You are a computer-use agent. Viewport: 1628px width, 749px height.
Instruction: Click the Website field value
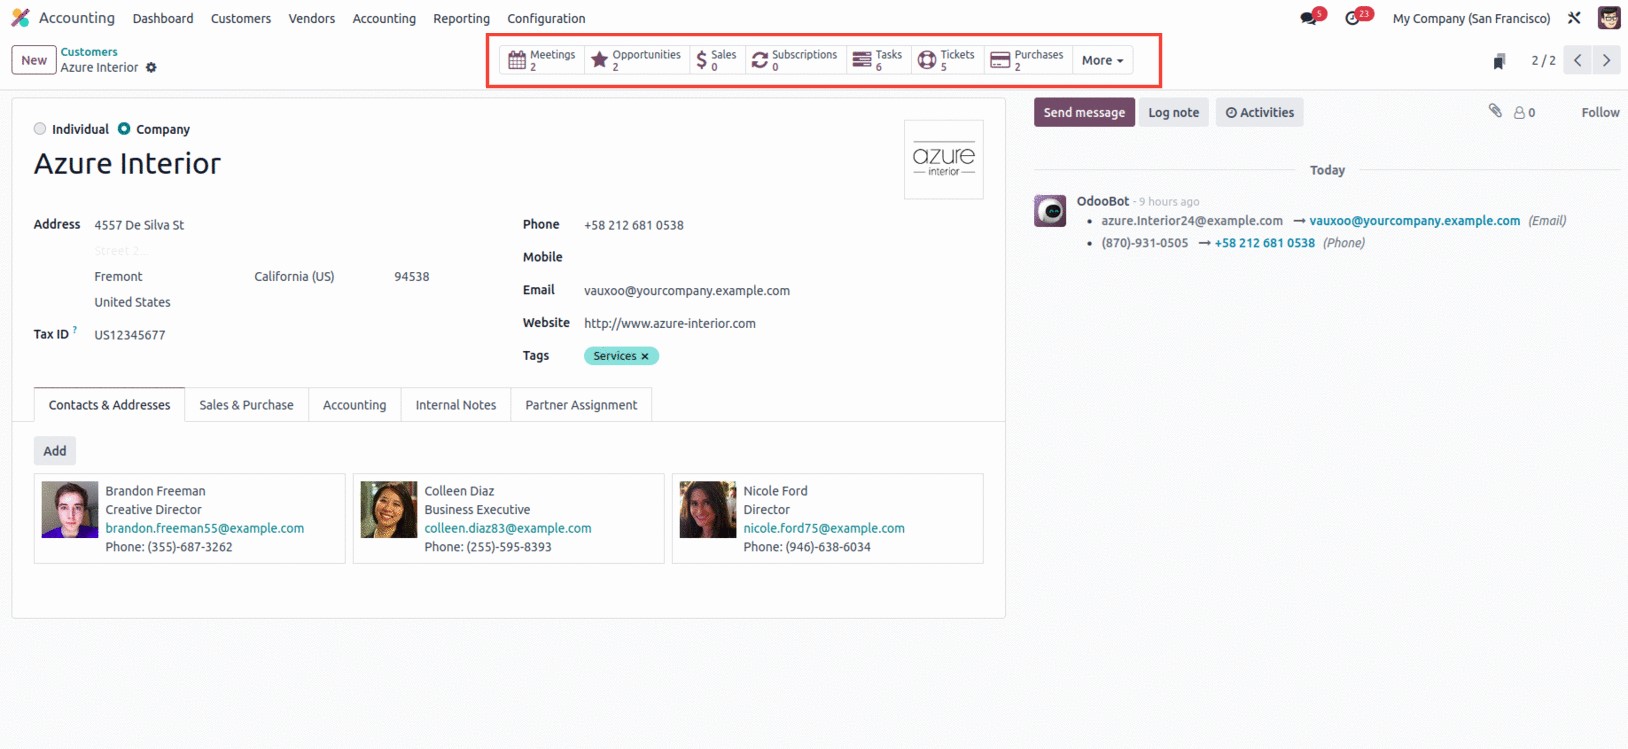click(x=670, y=323)
